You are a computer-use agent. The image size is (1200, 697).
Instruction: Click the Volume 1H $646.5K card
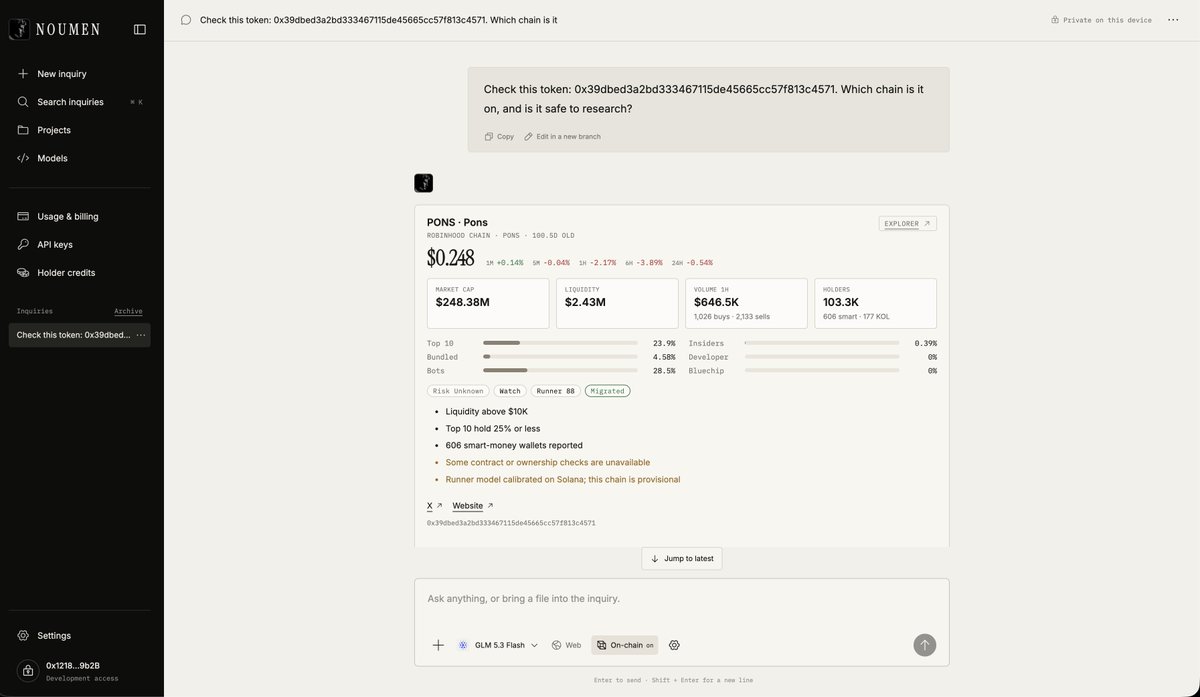(x=746, y=303)
